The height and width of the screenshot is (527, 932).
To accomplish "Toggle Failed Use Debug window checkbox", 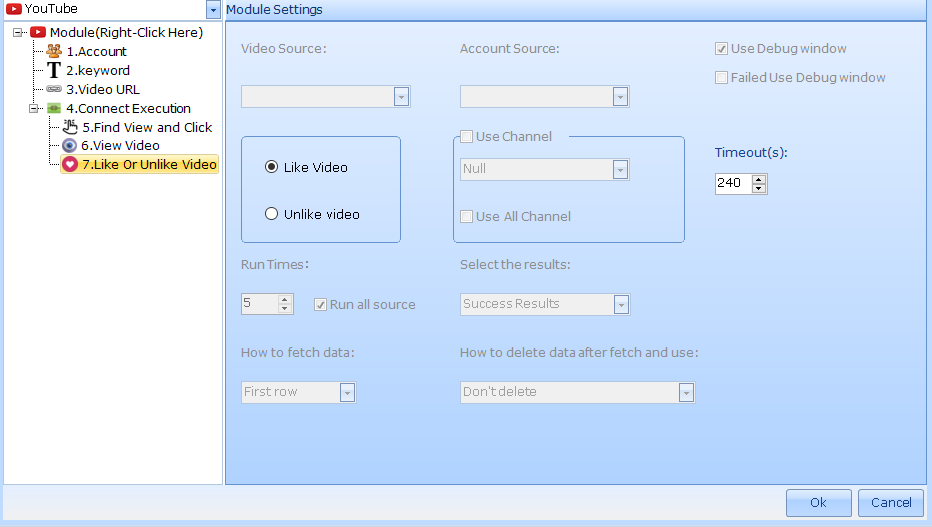I will click(x=721, y=77).
